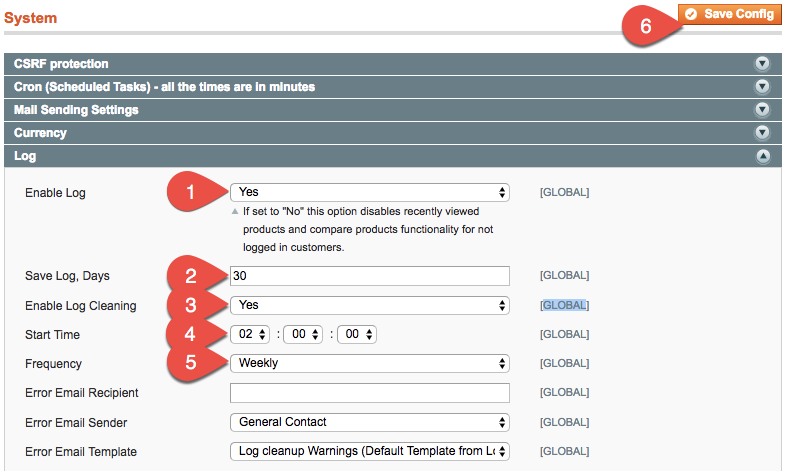Expand Mail Sending Settings arrow icon
Image resolution: width=789 pixels, height=471 pixels.
pos(763,110)
